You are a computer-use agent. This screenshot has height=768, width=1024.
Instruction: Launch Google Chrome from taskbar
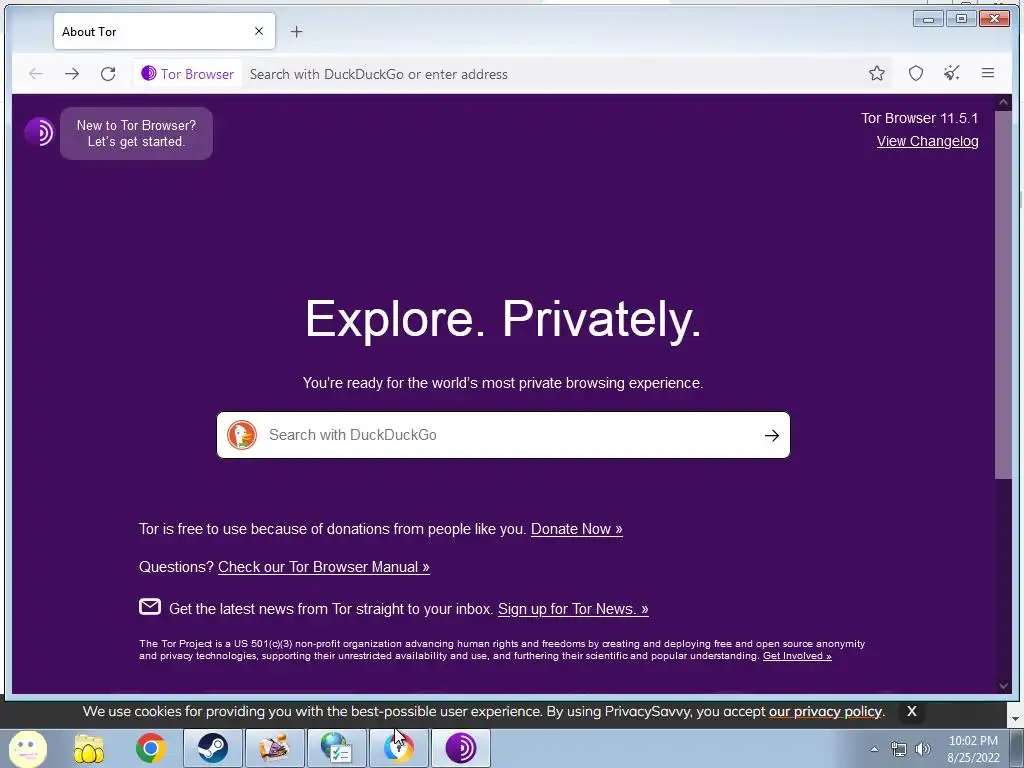coord(151,748)
